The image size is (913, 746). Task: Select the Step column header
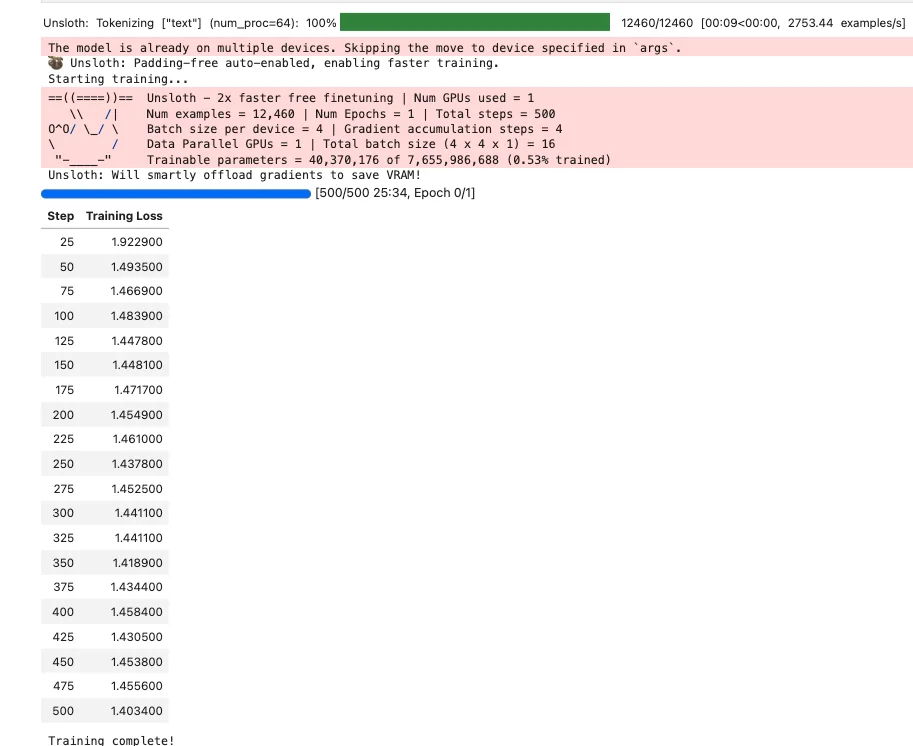click(x=61, y=216)
